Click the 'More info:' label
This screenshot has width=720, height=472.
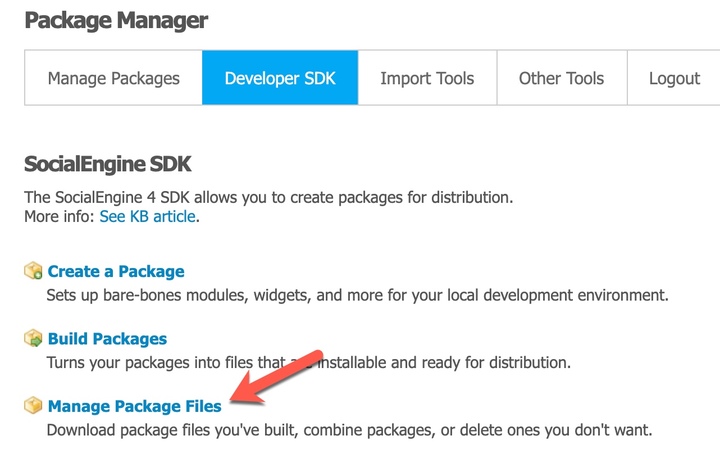pos(59,216)
